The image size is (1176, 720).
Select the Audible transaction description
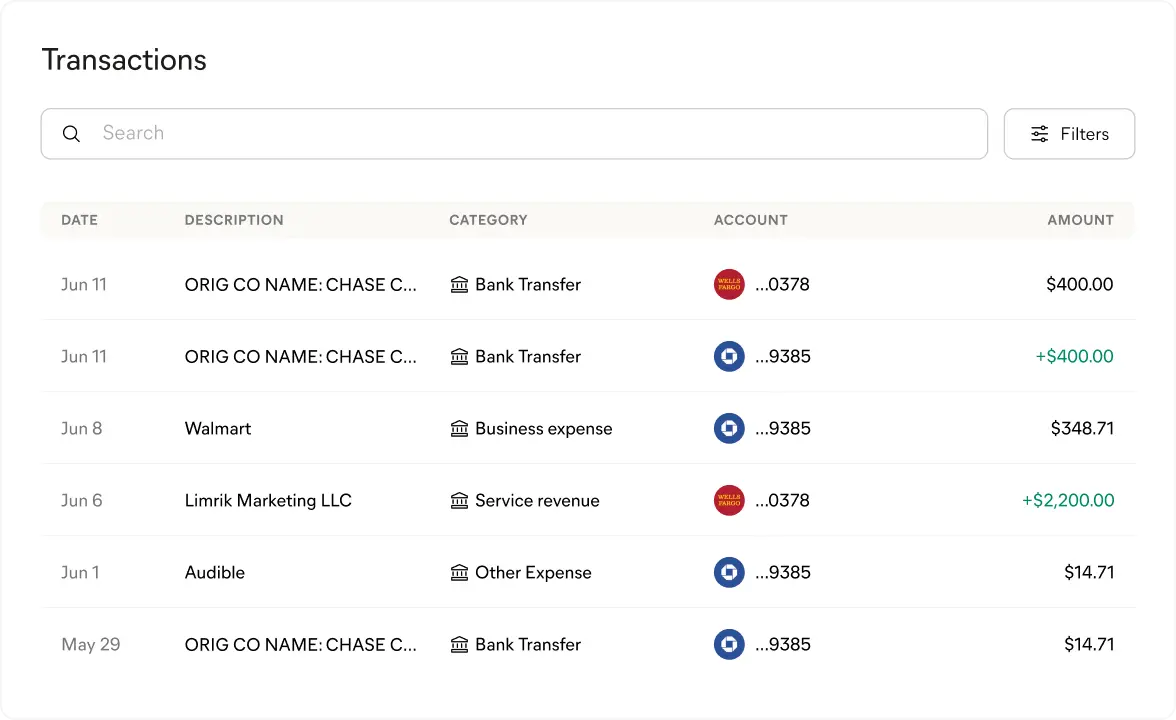pos(215,573)
